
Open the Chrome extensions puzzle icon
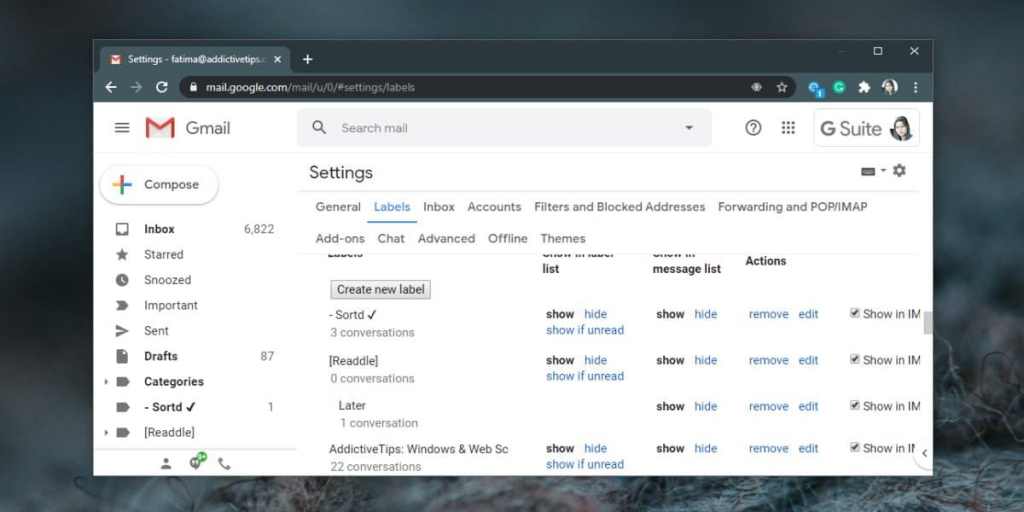(864, 87)
